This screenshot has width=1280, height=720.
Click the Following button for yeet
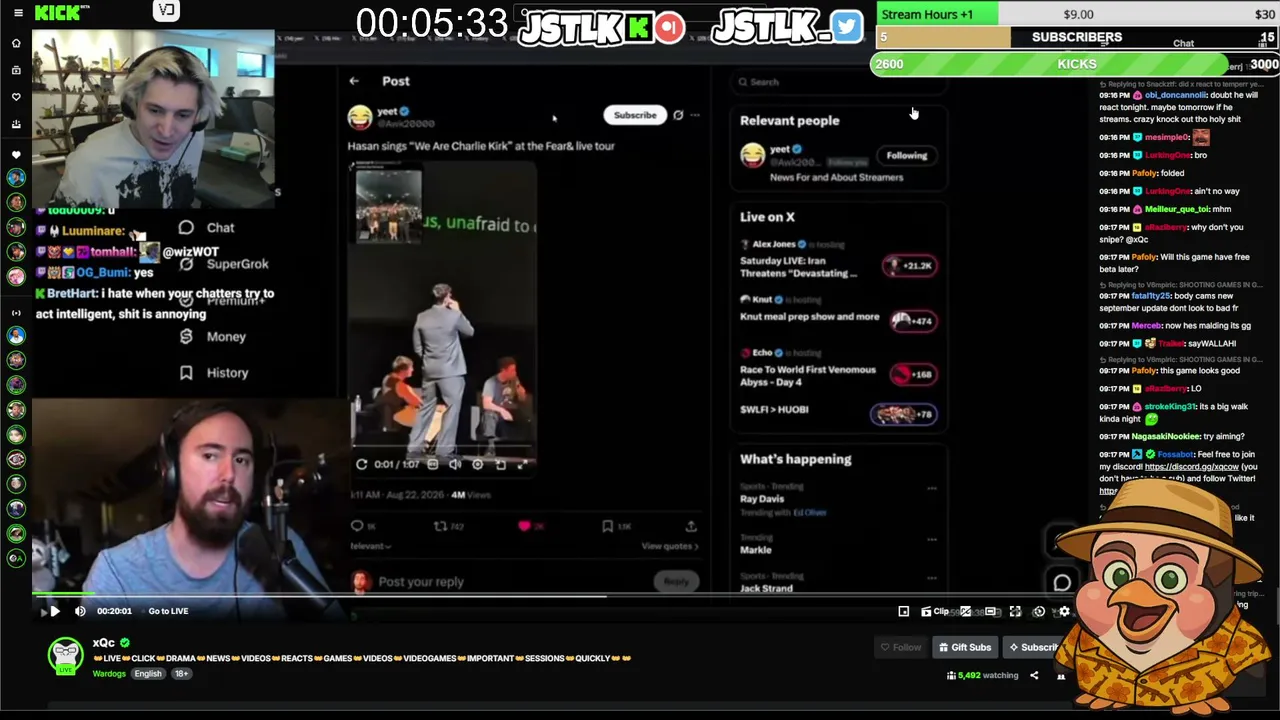click(x=907, y=156)
